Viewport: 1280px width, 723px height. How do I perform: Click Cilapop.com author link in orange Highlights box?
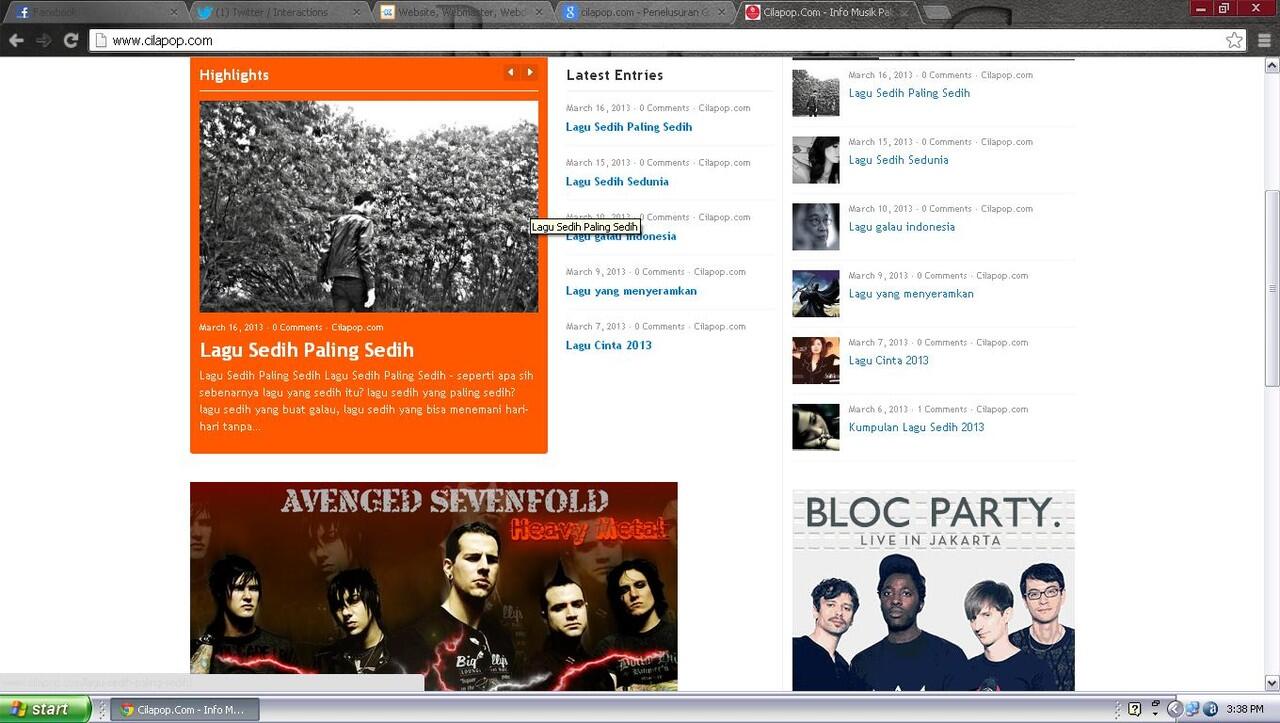point(357,327)
